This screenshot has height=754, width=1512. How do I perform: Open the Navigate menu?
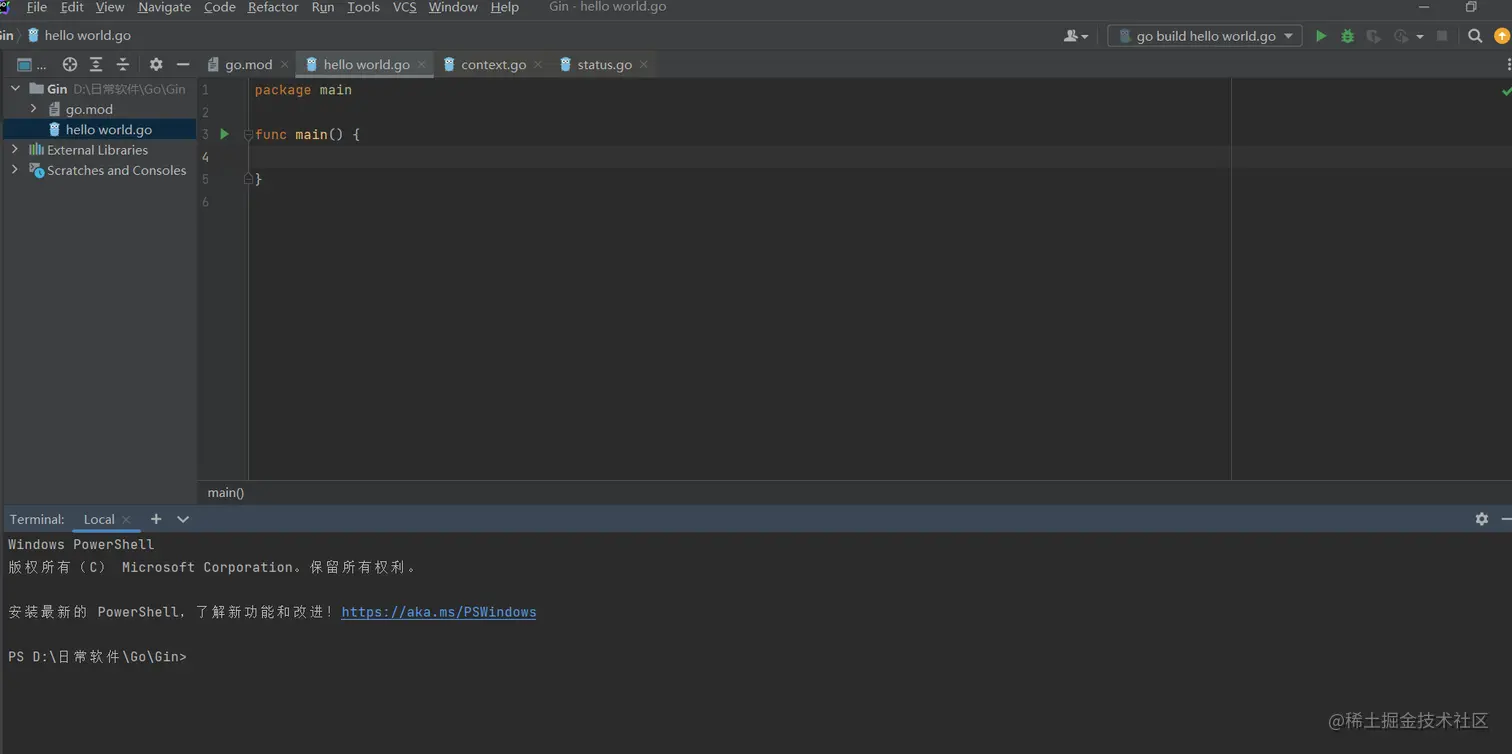click(164, 7)
